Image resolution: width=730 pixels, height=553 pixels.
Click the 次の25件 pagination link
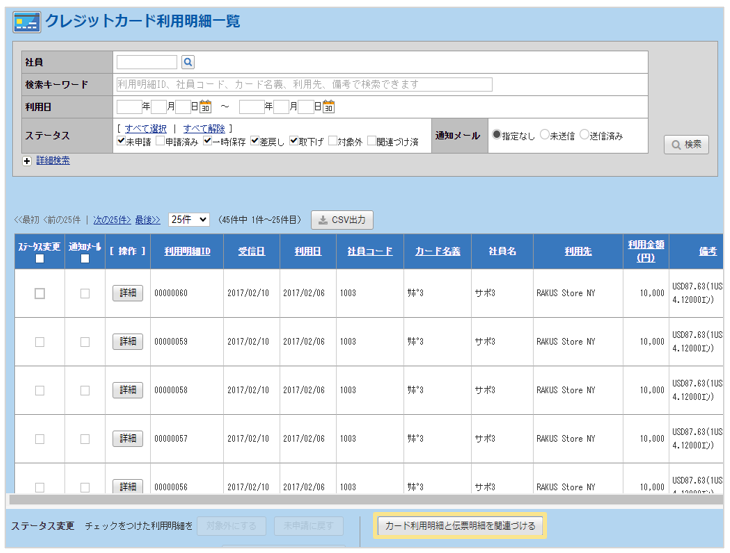112,219
